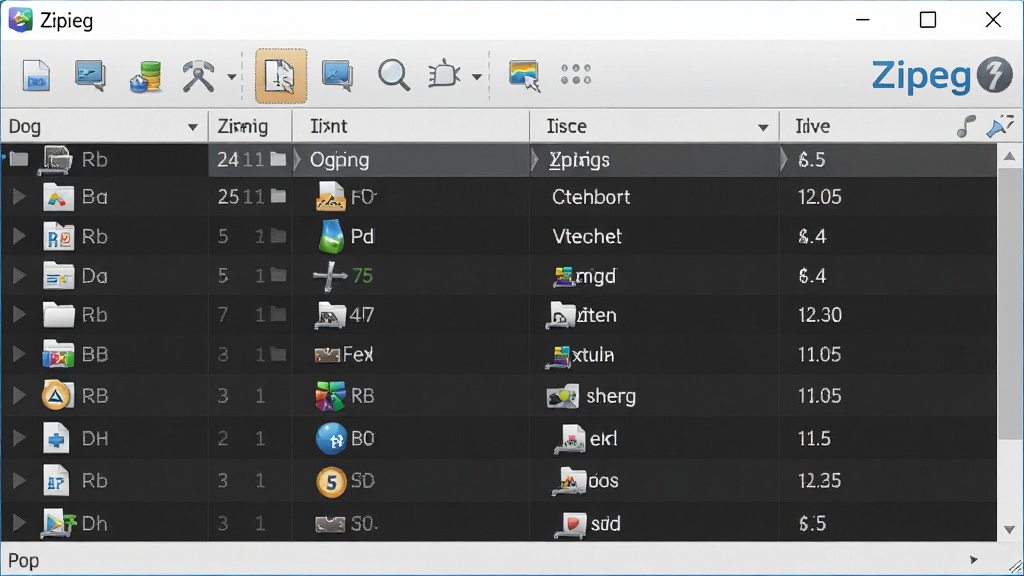Select the DH document plus icon
The width and height of the screenshot is (1024, 576).
coord(56,438)
